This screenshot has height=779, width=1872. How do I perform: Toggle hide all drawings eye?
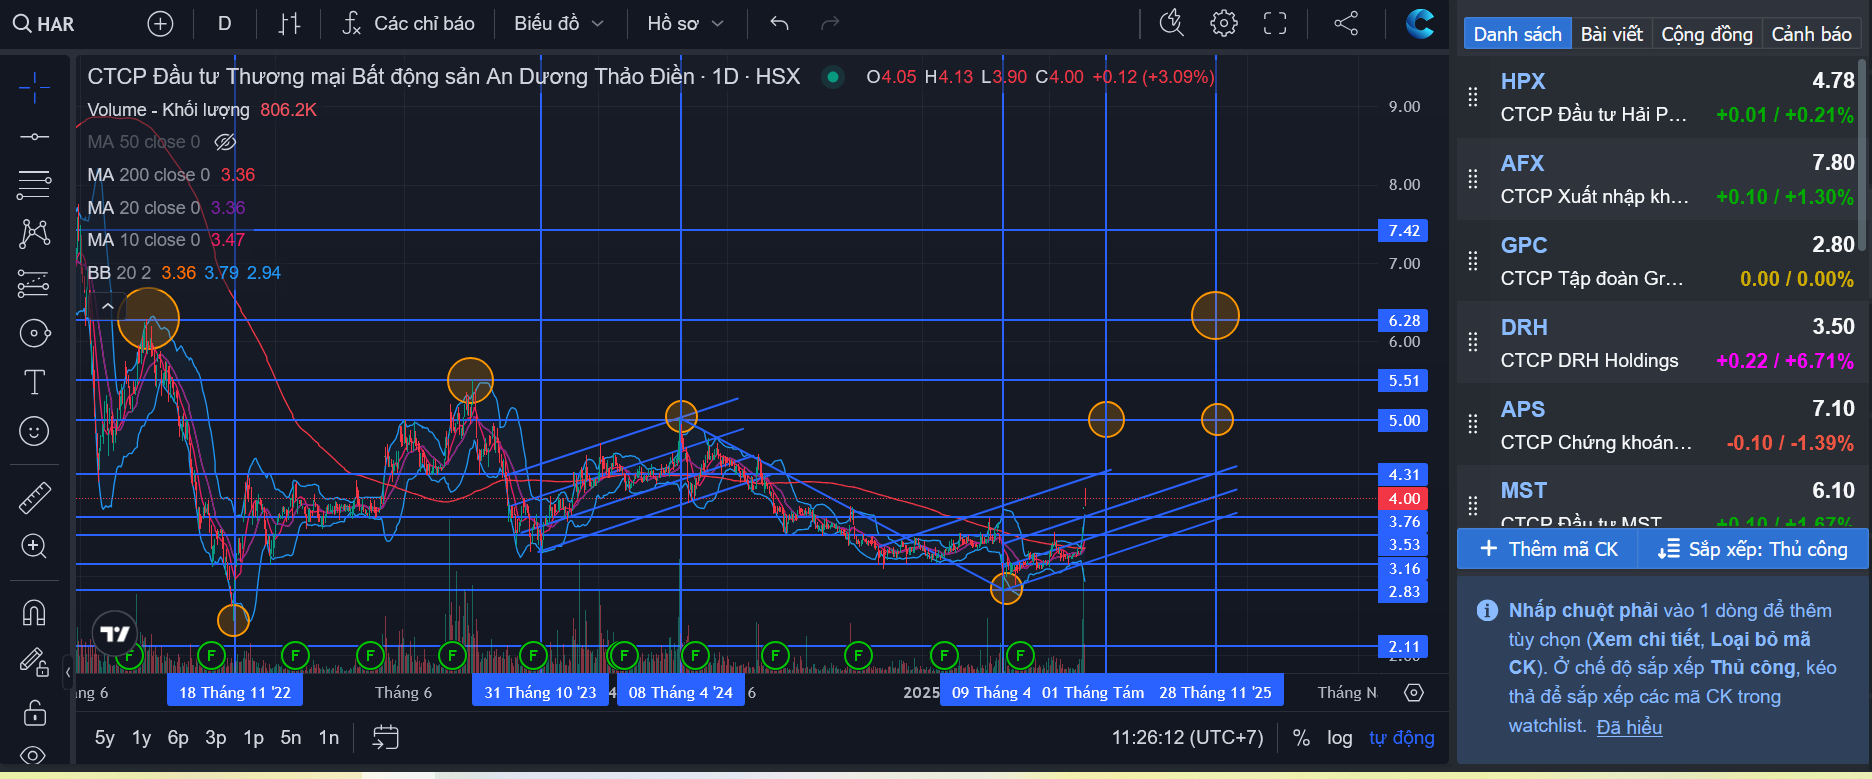point(34,757)
